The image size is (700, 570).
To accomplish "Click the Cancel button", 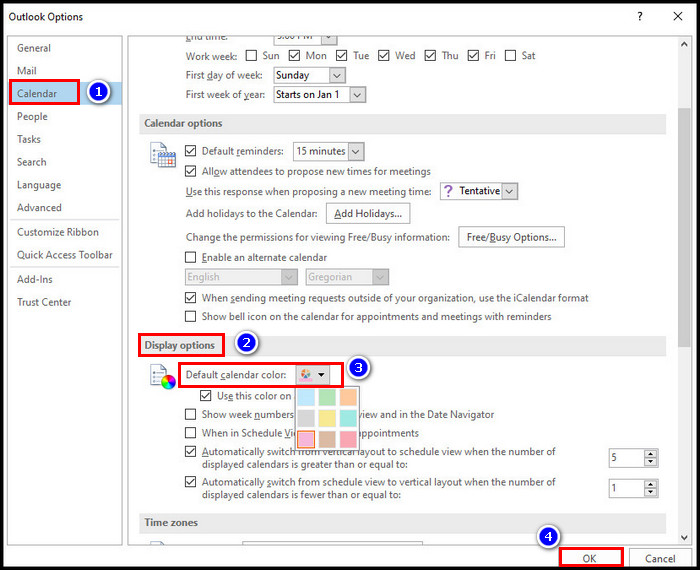I will tap(660, 558).
